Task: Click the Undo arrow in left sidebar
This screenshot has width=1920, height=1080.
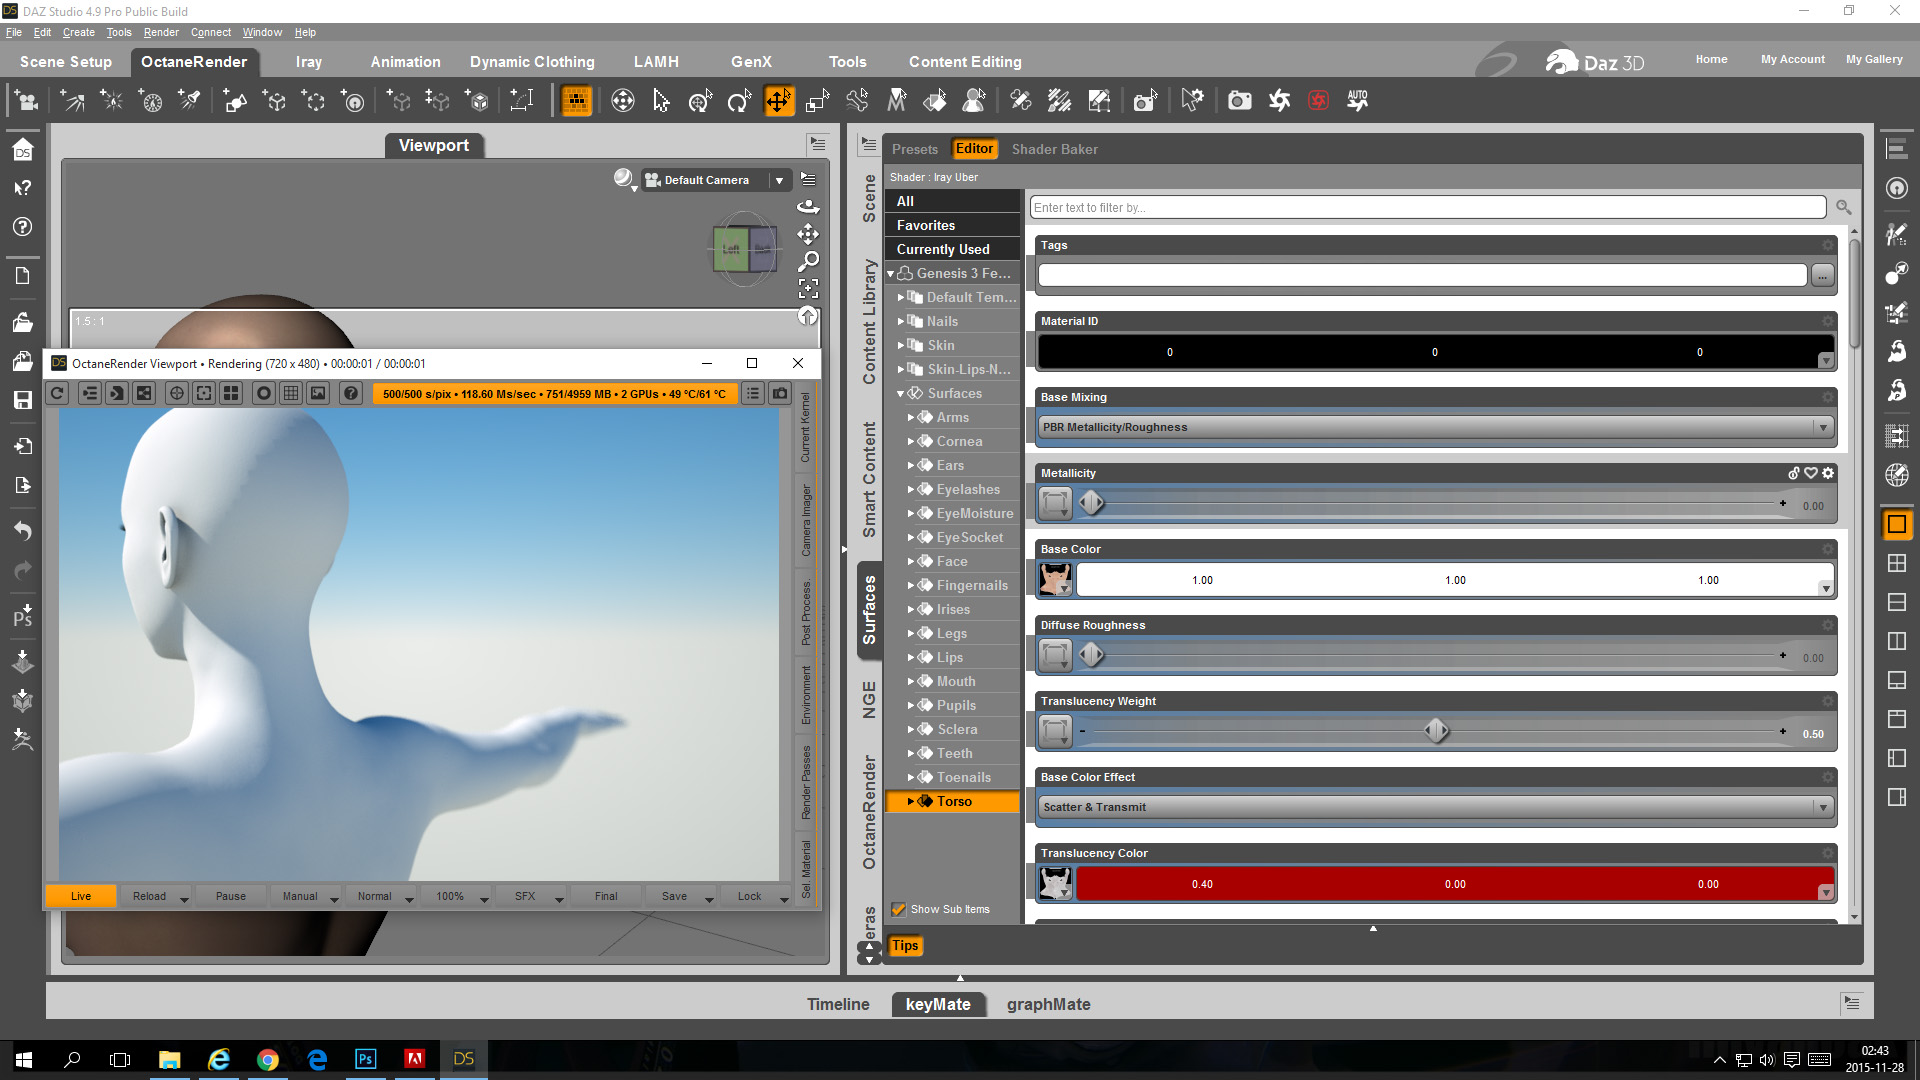Action: point(22,530)
